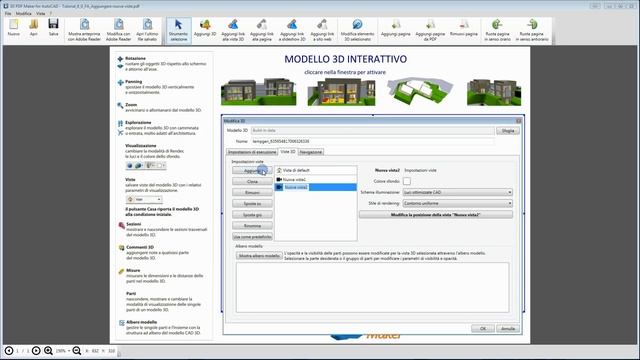Show preview with Adobe Reader
This screenshot has height=360, width=640.
click(x=84, y=29)
